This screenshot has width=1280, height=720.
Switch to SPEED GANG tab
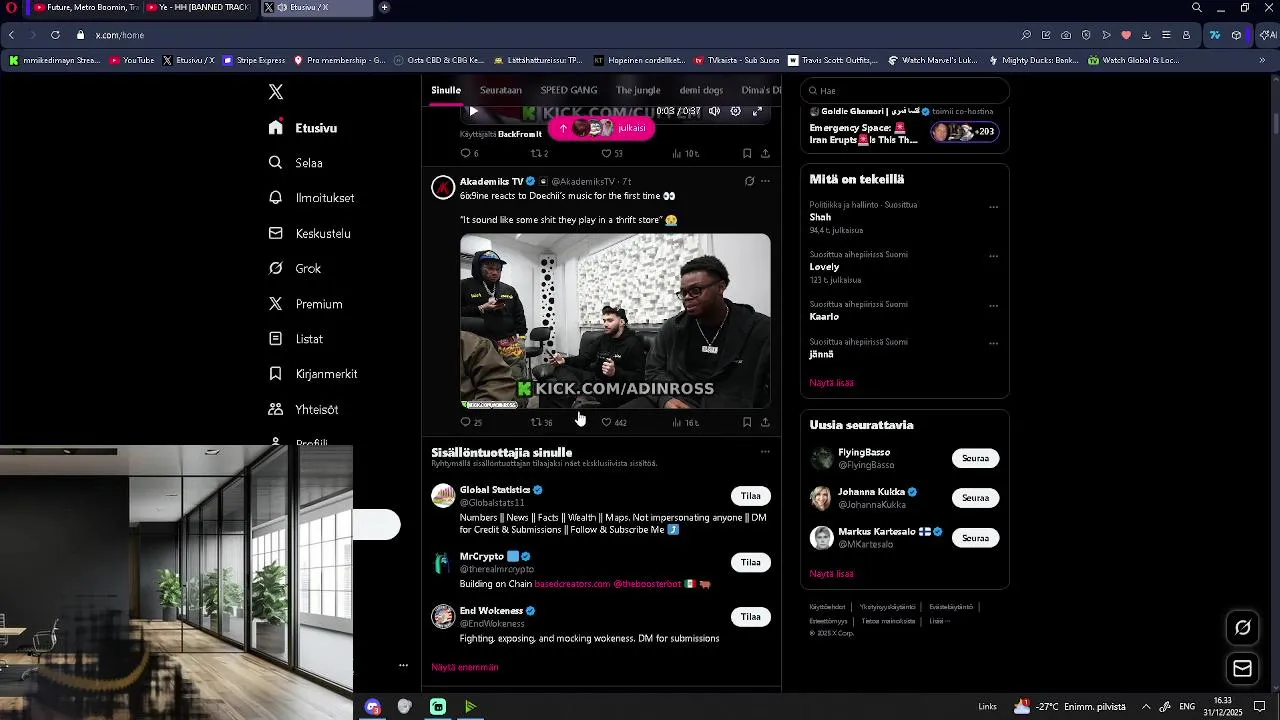(x=569, y=90)
